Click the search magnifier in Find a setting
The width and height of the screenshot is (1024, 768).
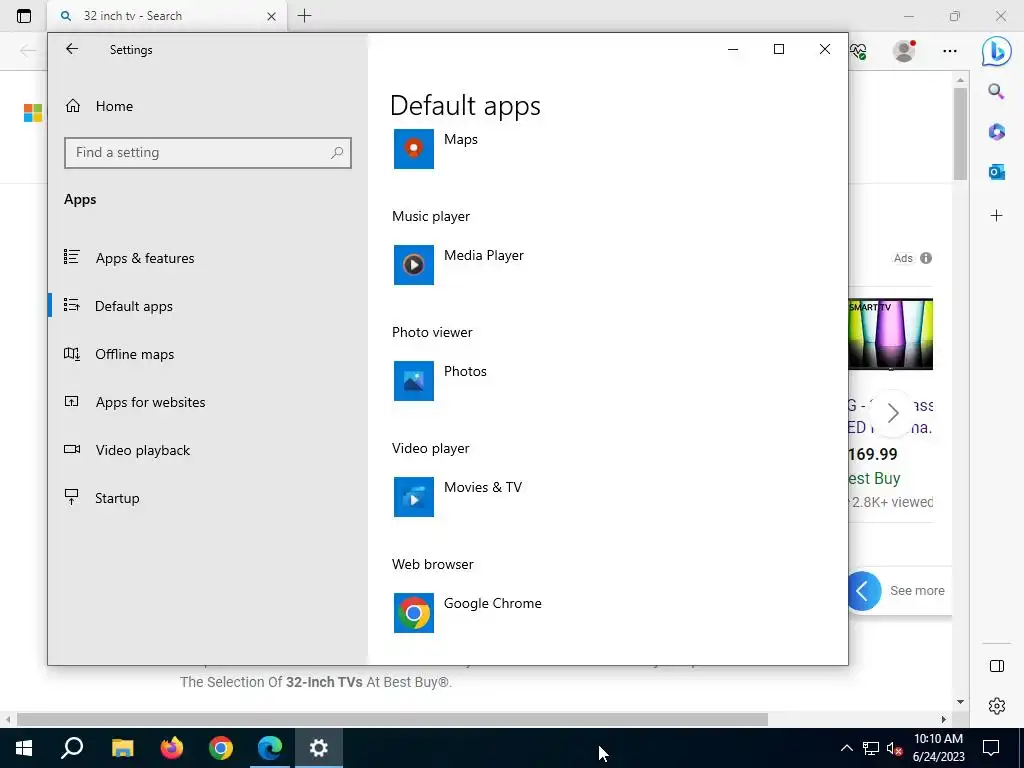(337, 153)
